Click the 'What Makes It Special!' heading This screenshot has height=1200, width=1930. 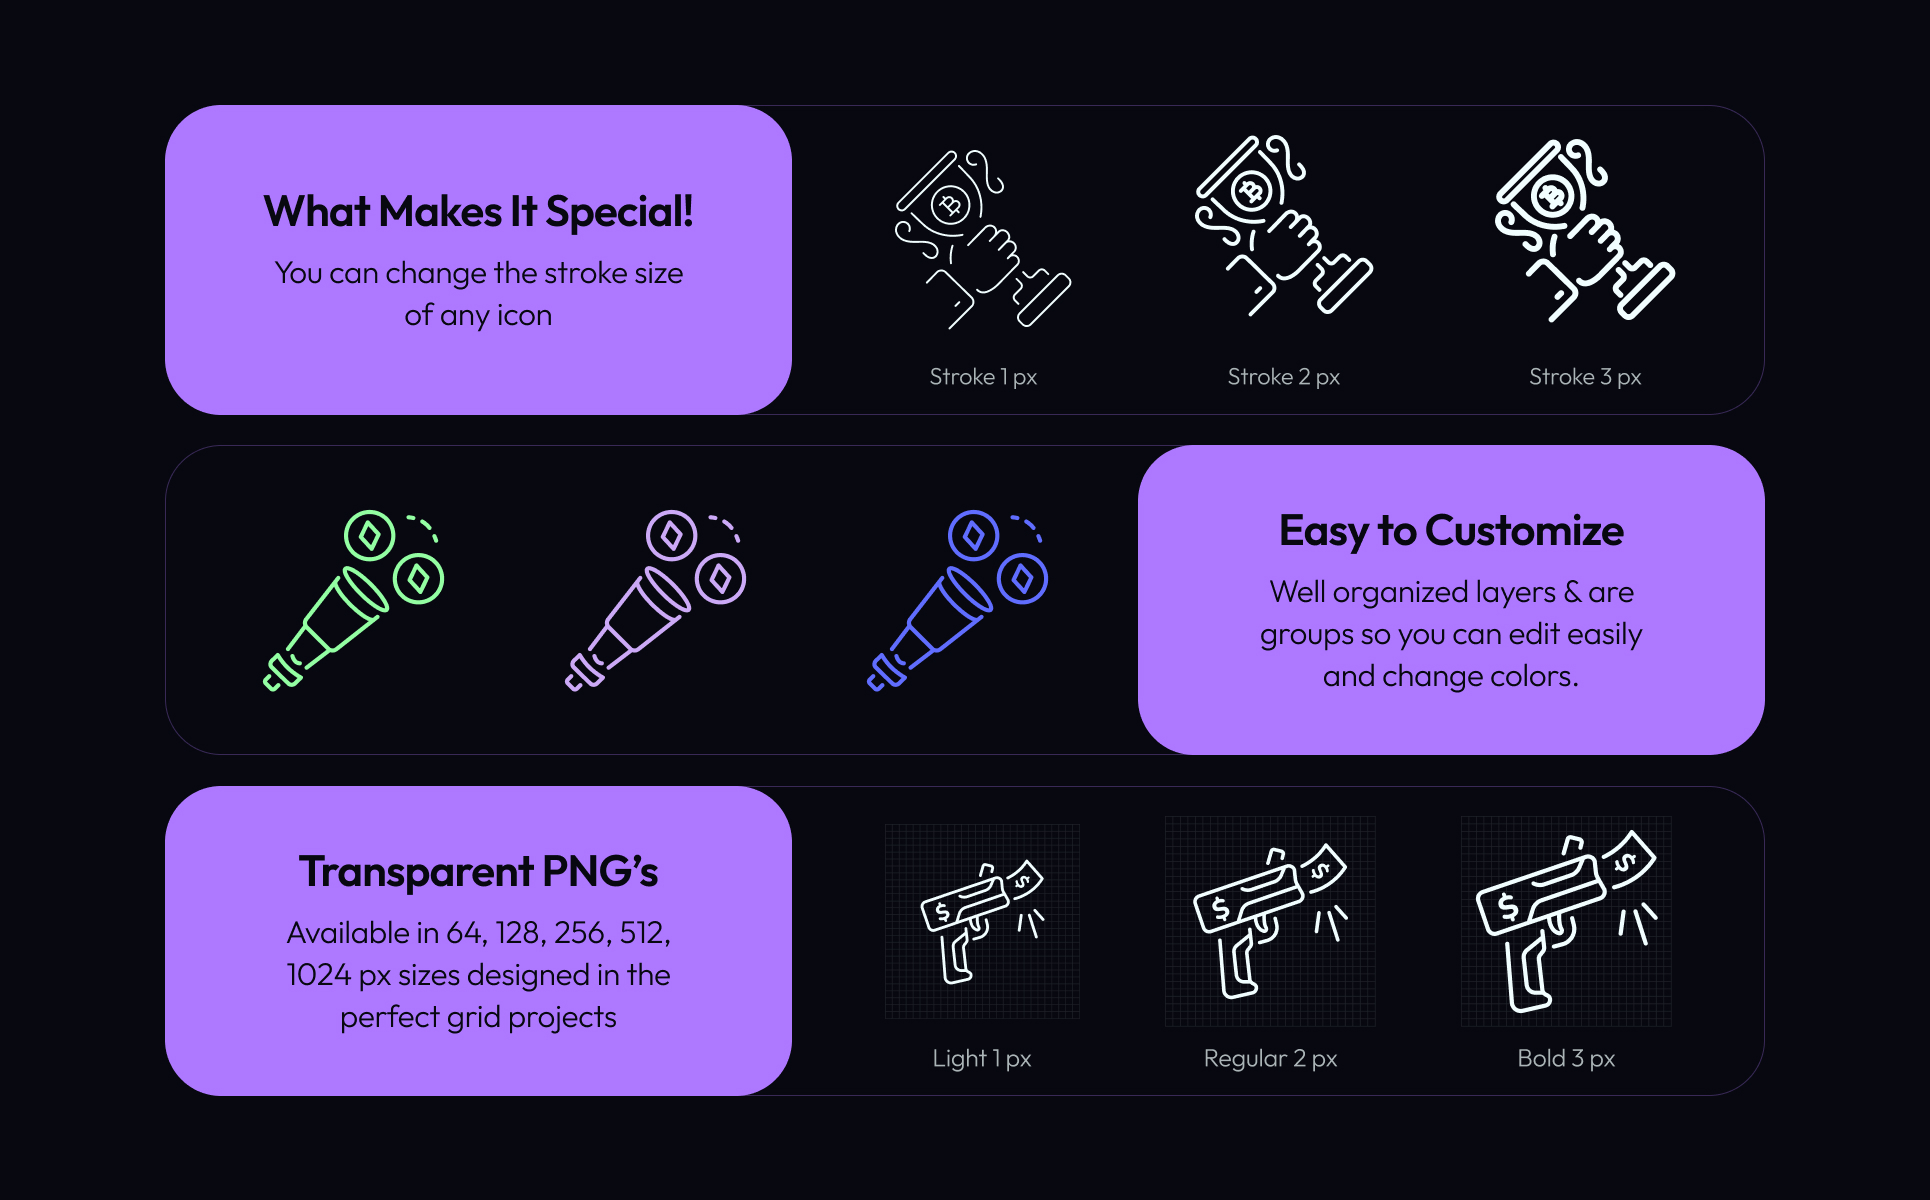click(x=478, y=212)
